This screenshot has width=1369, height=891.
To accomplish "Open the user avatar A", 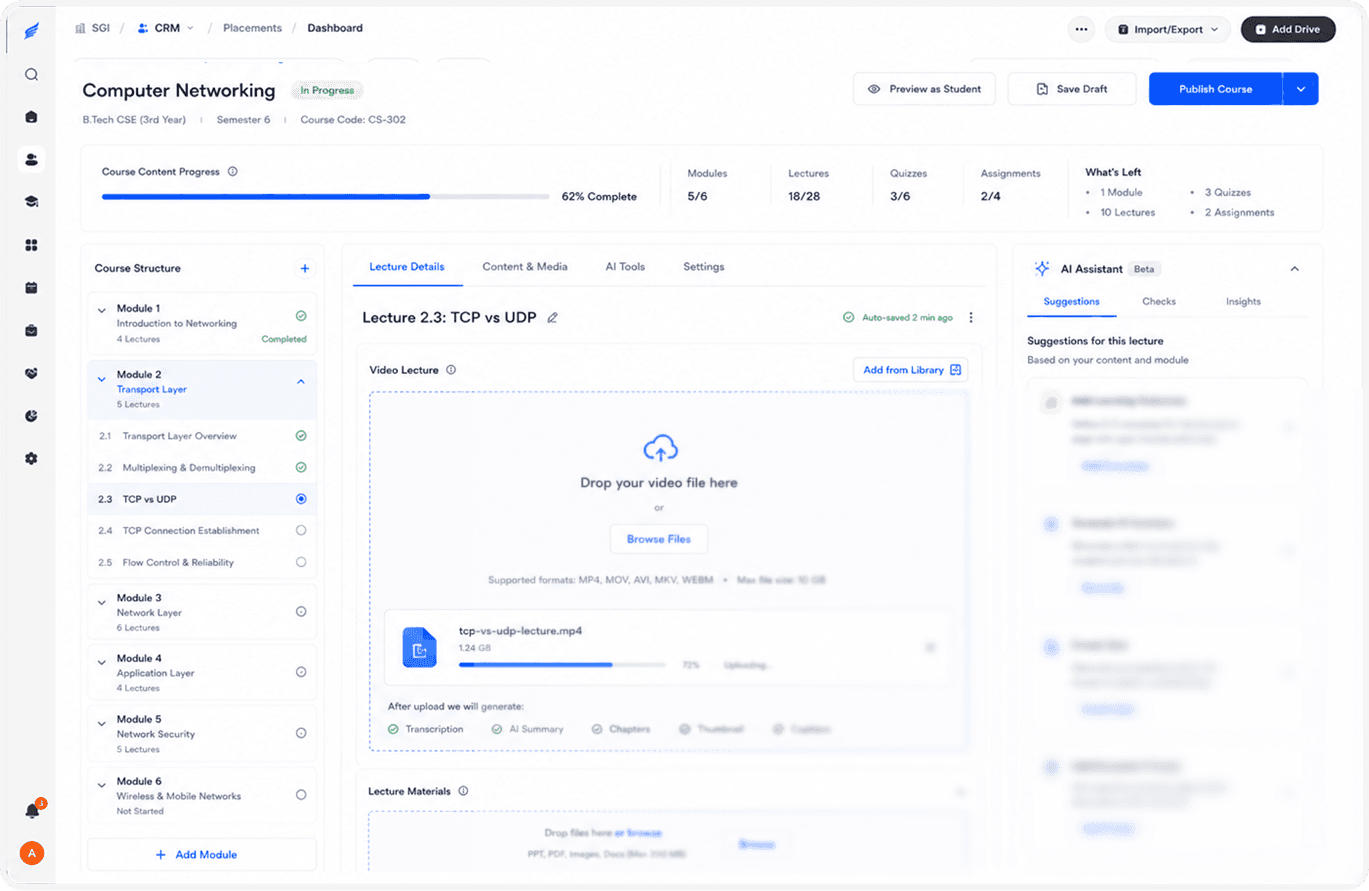I will click(32, 853).
